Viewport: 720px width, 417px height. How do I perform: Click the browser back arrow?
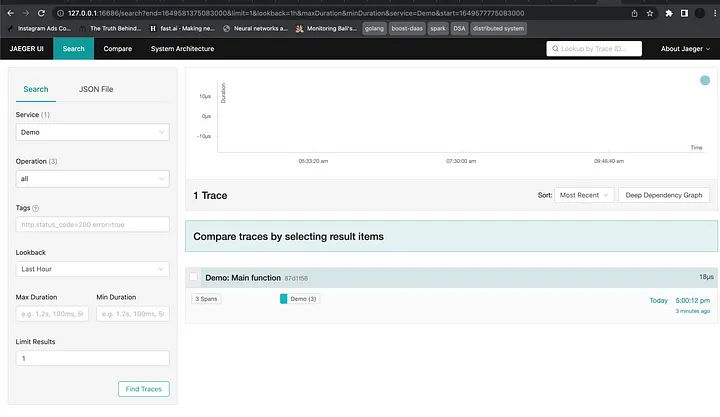coord(10,13)
